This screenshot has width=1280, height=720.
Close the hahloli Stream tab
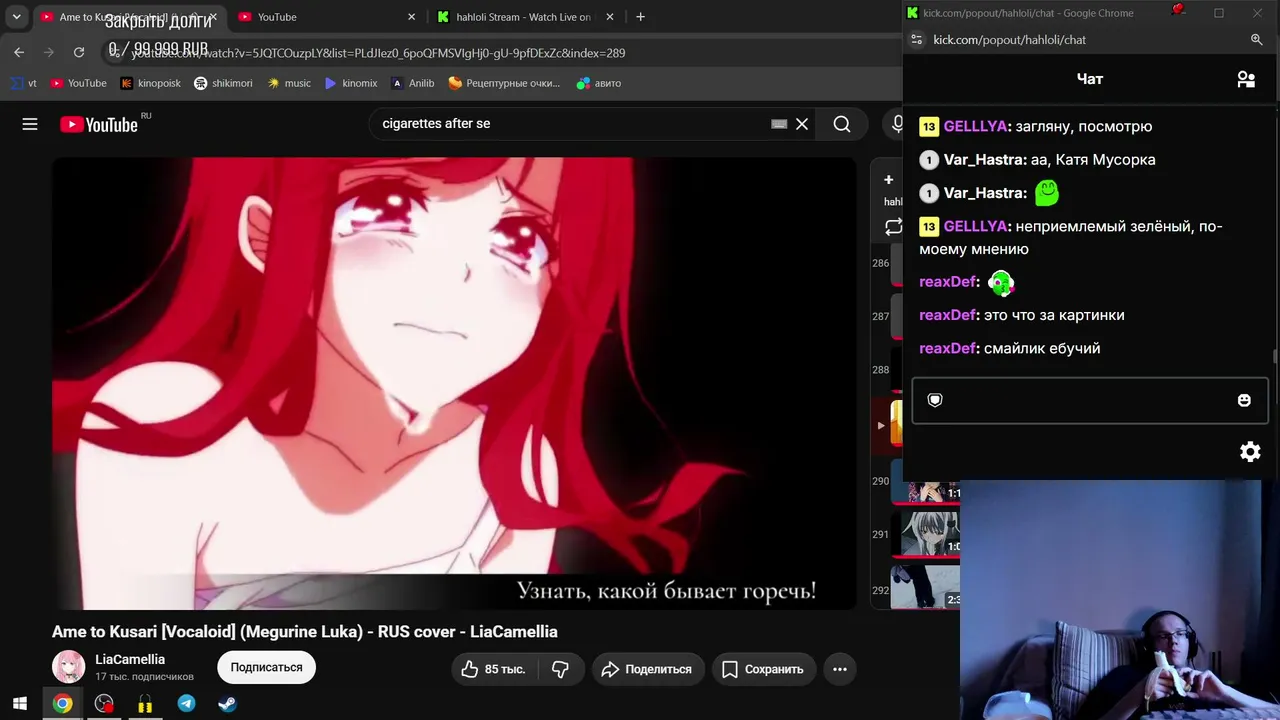point(610,17)
